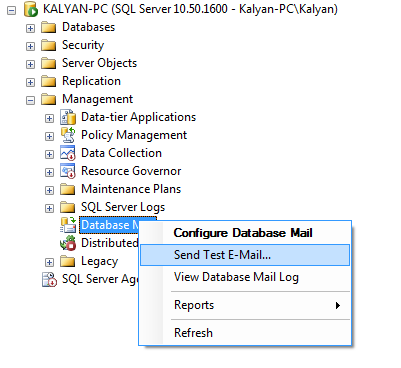Click the KALYAN-PC server icon

(x=31, y=9)
